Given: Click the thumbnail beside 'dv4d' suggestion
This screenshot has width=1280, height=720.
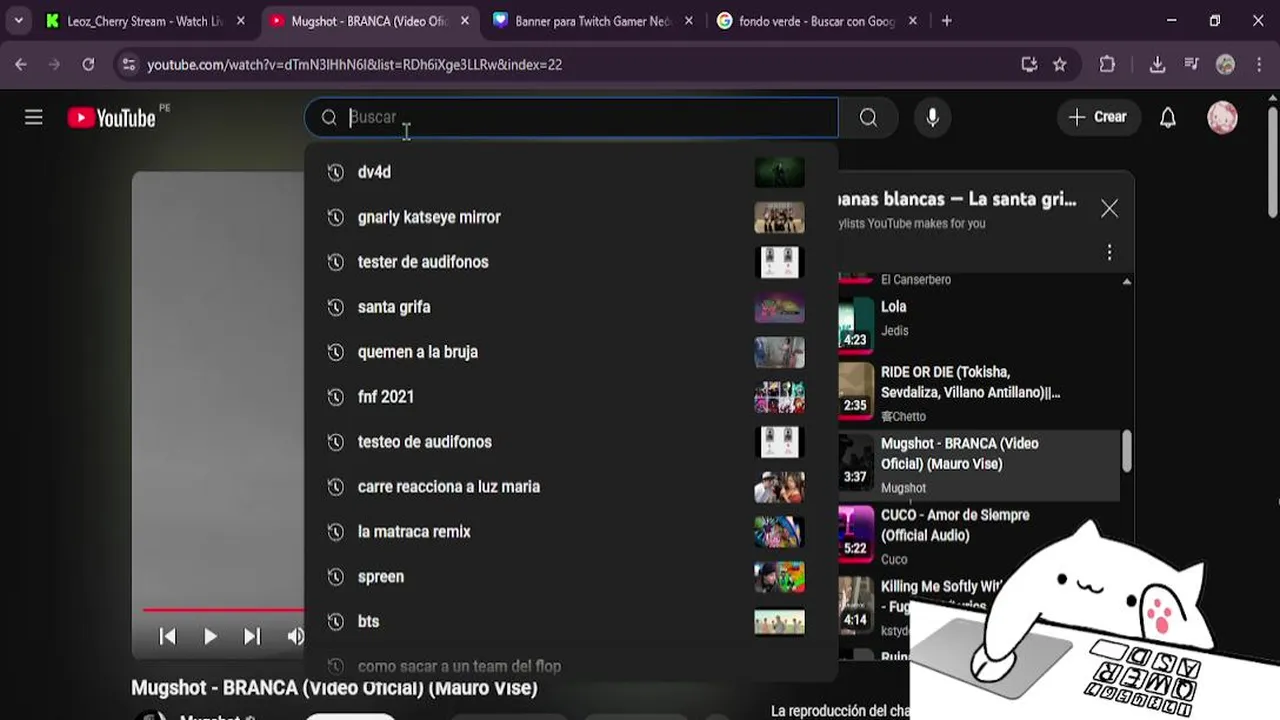Looking at the screenshot, I should point(779,172).
